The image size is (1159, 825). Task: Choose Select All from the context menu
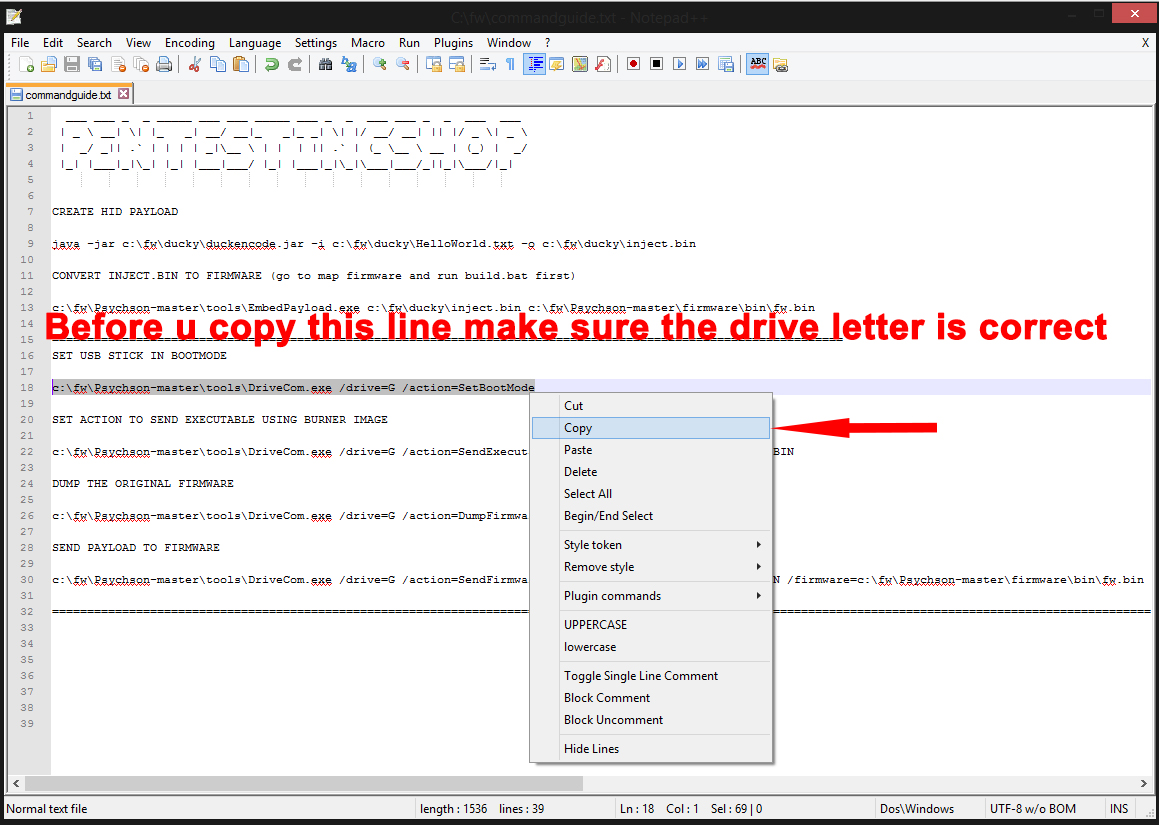(651, 494)
